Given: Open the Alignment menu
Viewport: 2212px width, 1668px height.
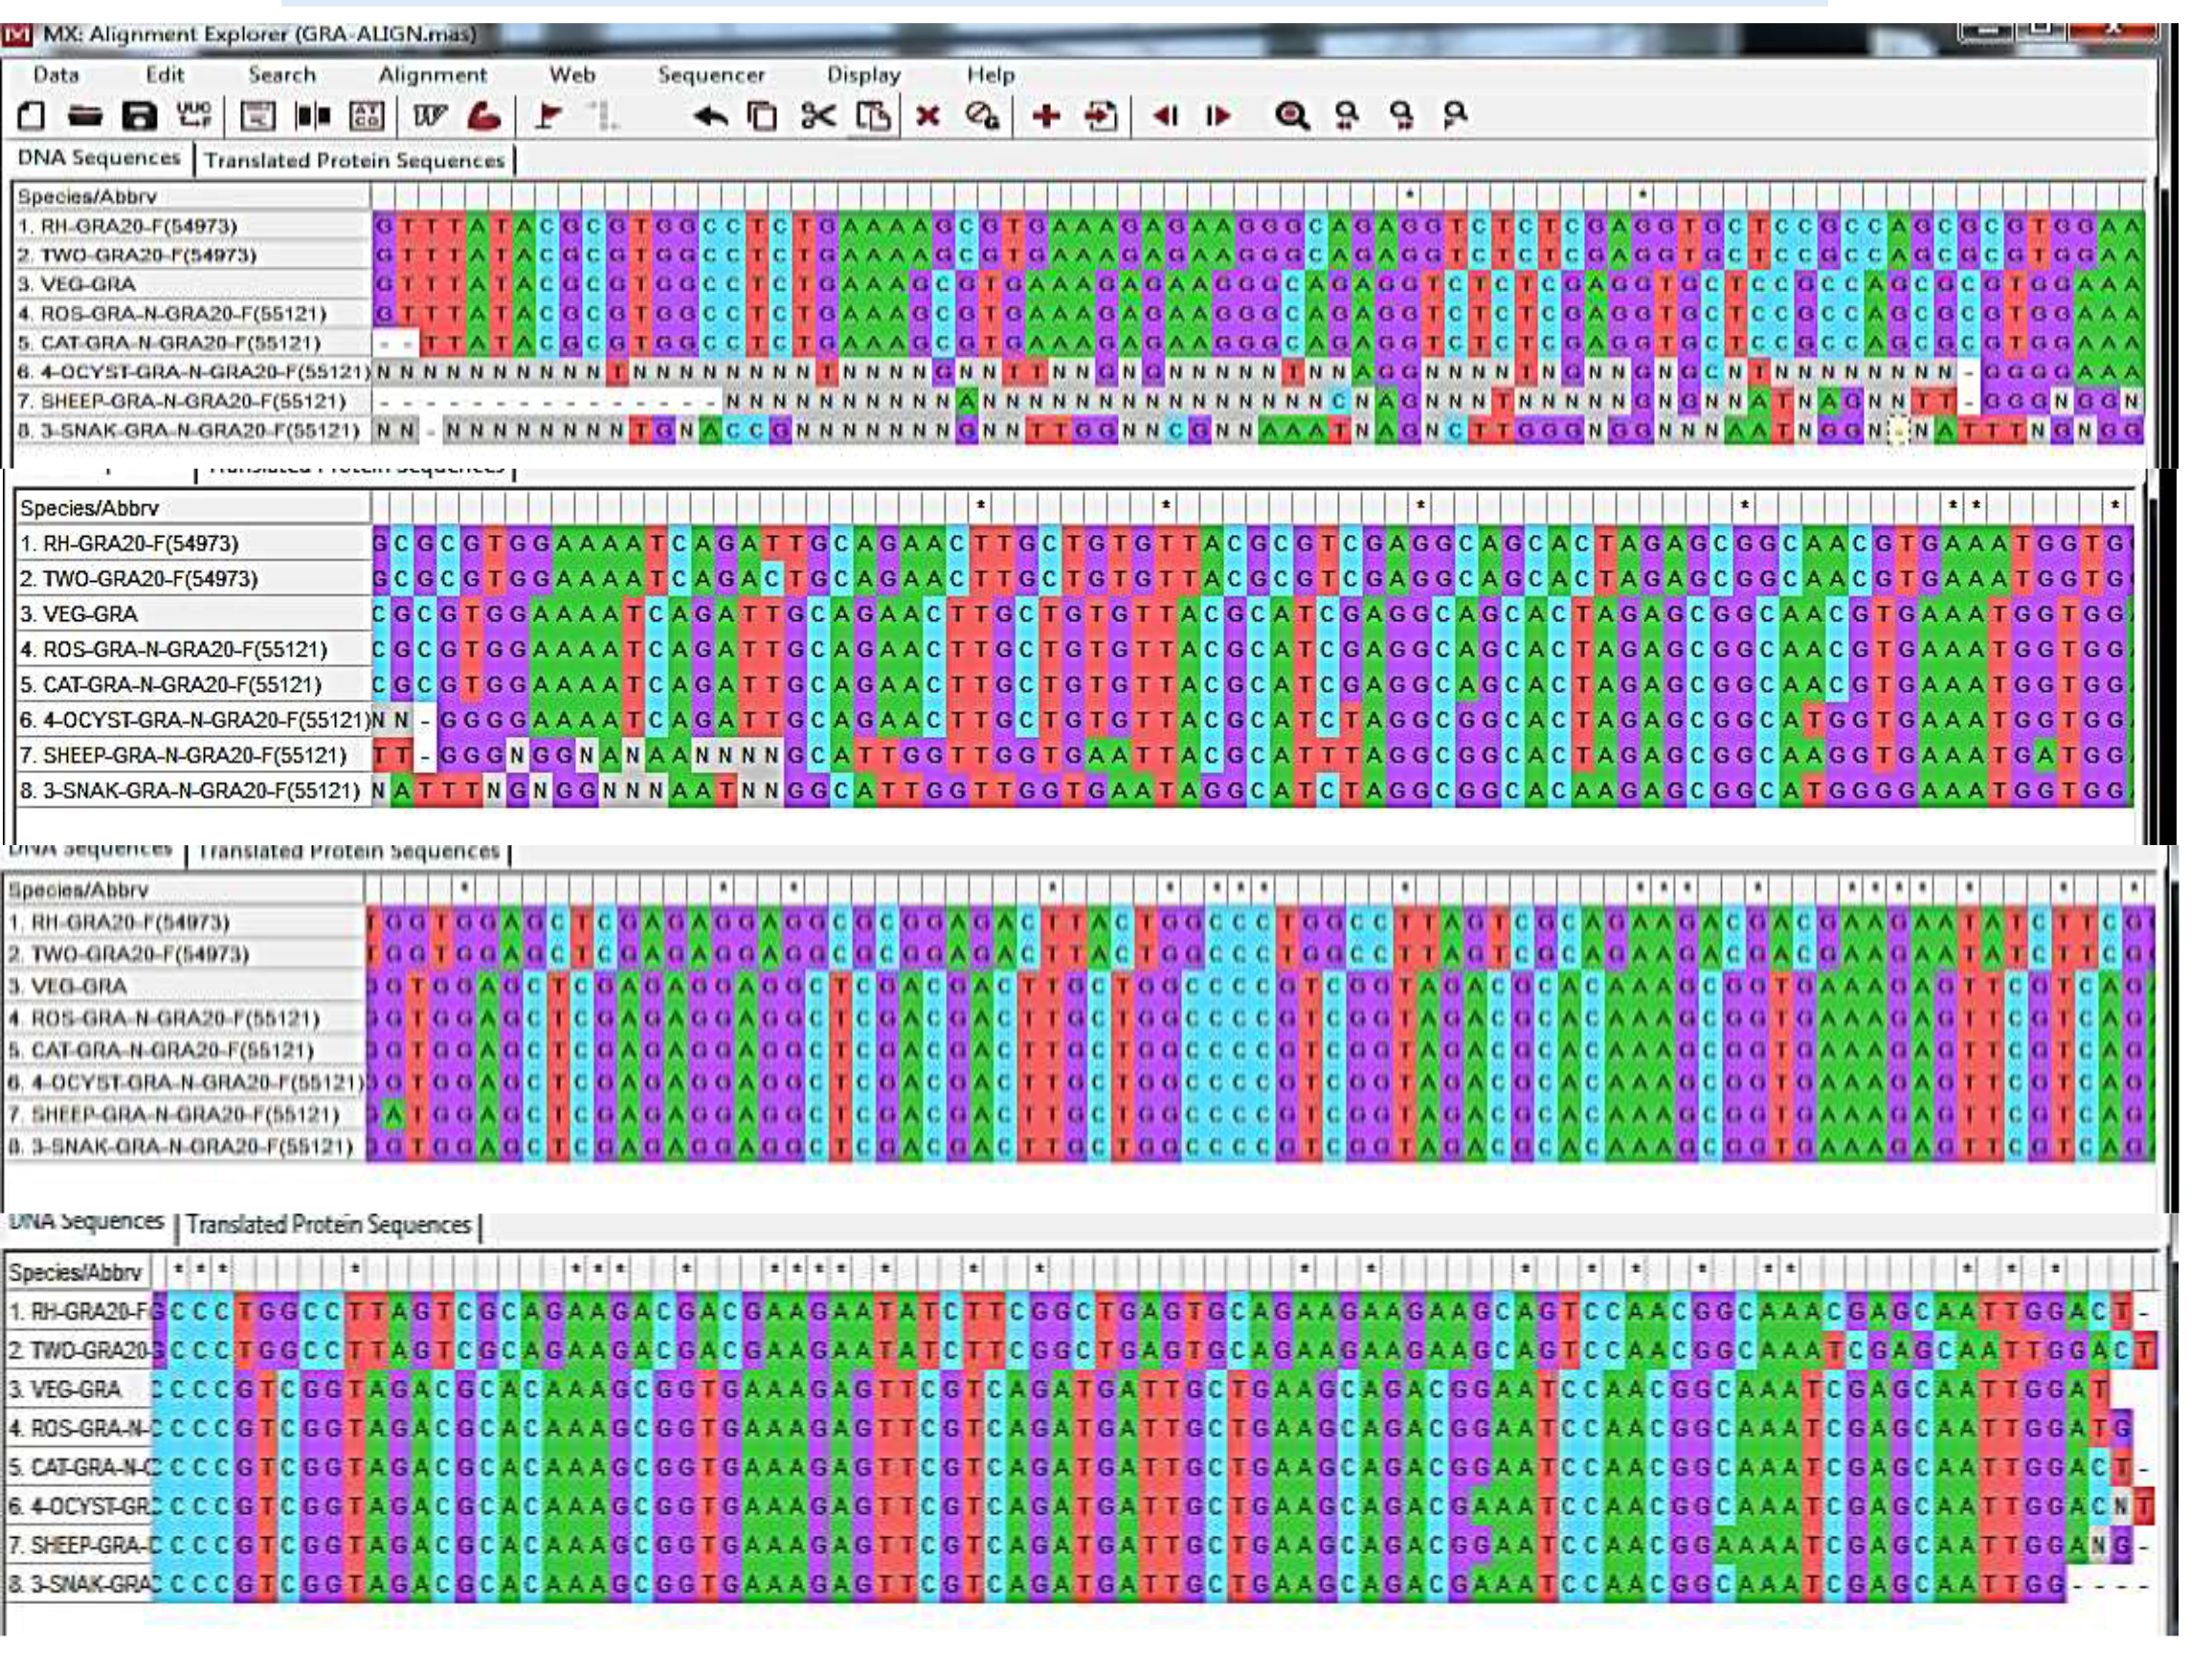Looking at the screenshot, I should [432, 75].
